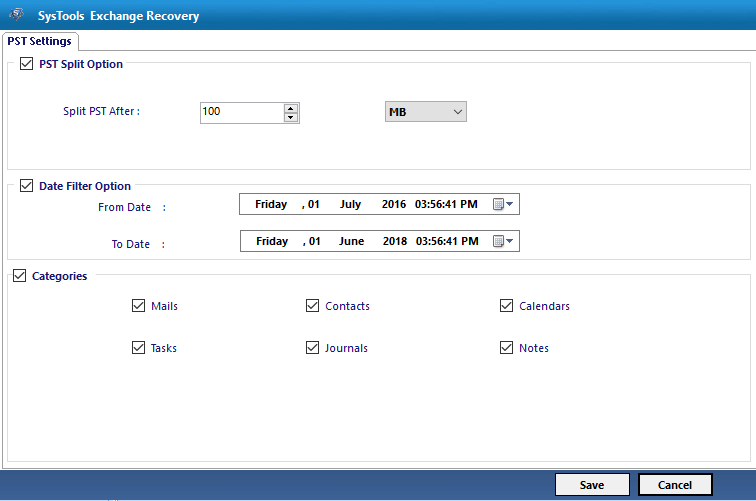The image size is (756, 501).
Task: Uncheck the Categories checkbox
Action: [19, 276]
